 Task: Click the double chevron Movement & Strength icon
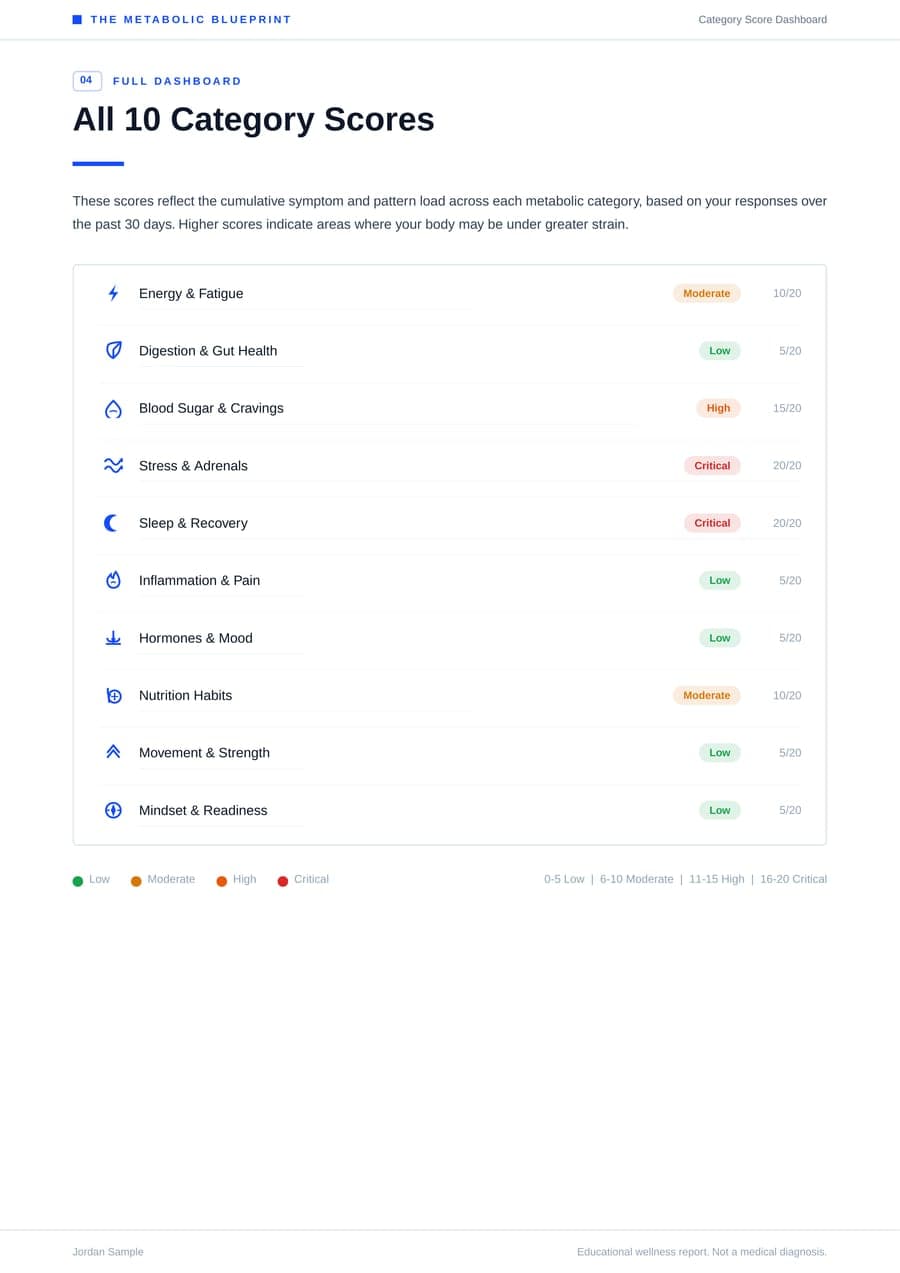(x=113, y=752)
